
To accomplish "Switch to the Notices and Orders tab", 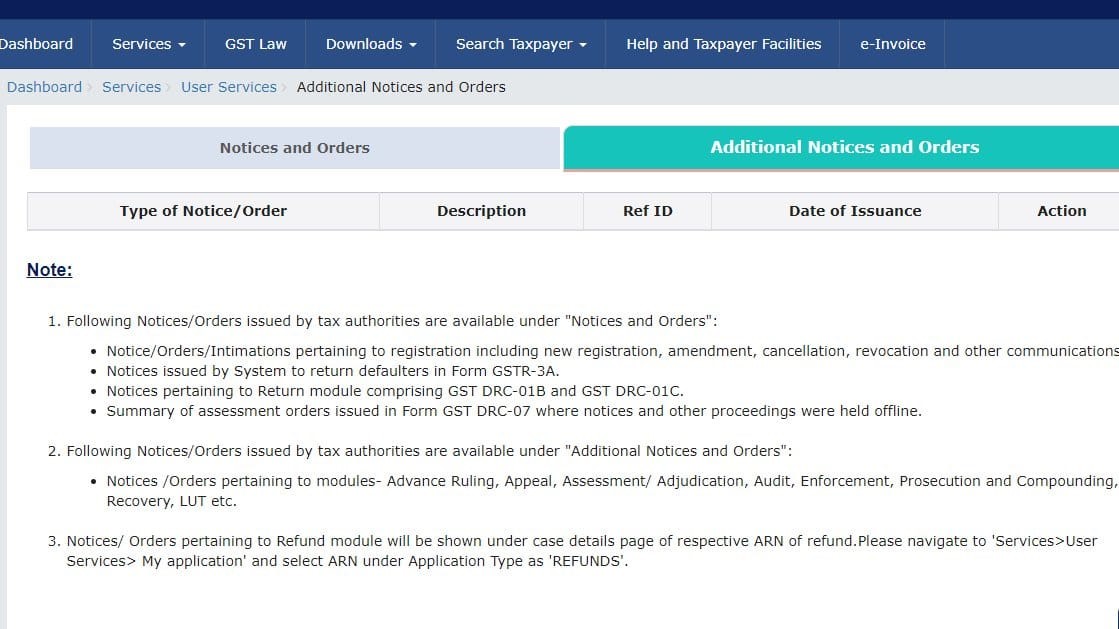I will 295,148.
